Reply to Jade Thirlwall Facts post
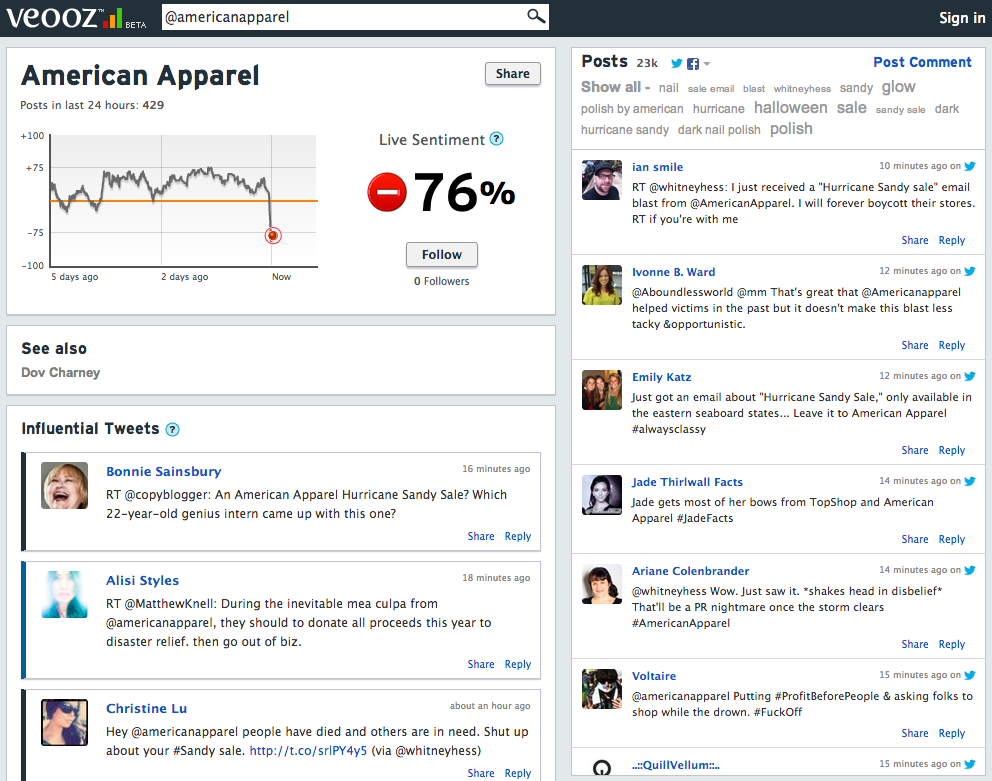 click(x=952, y=539)
